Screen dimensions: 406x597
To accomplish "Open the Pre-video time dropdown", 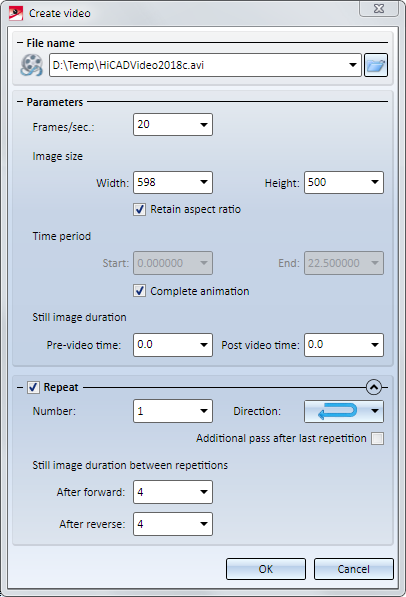I will pyautogui.click(x=204, y=345).
